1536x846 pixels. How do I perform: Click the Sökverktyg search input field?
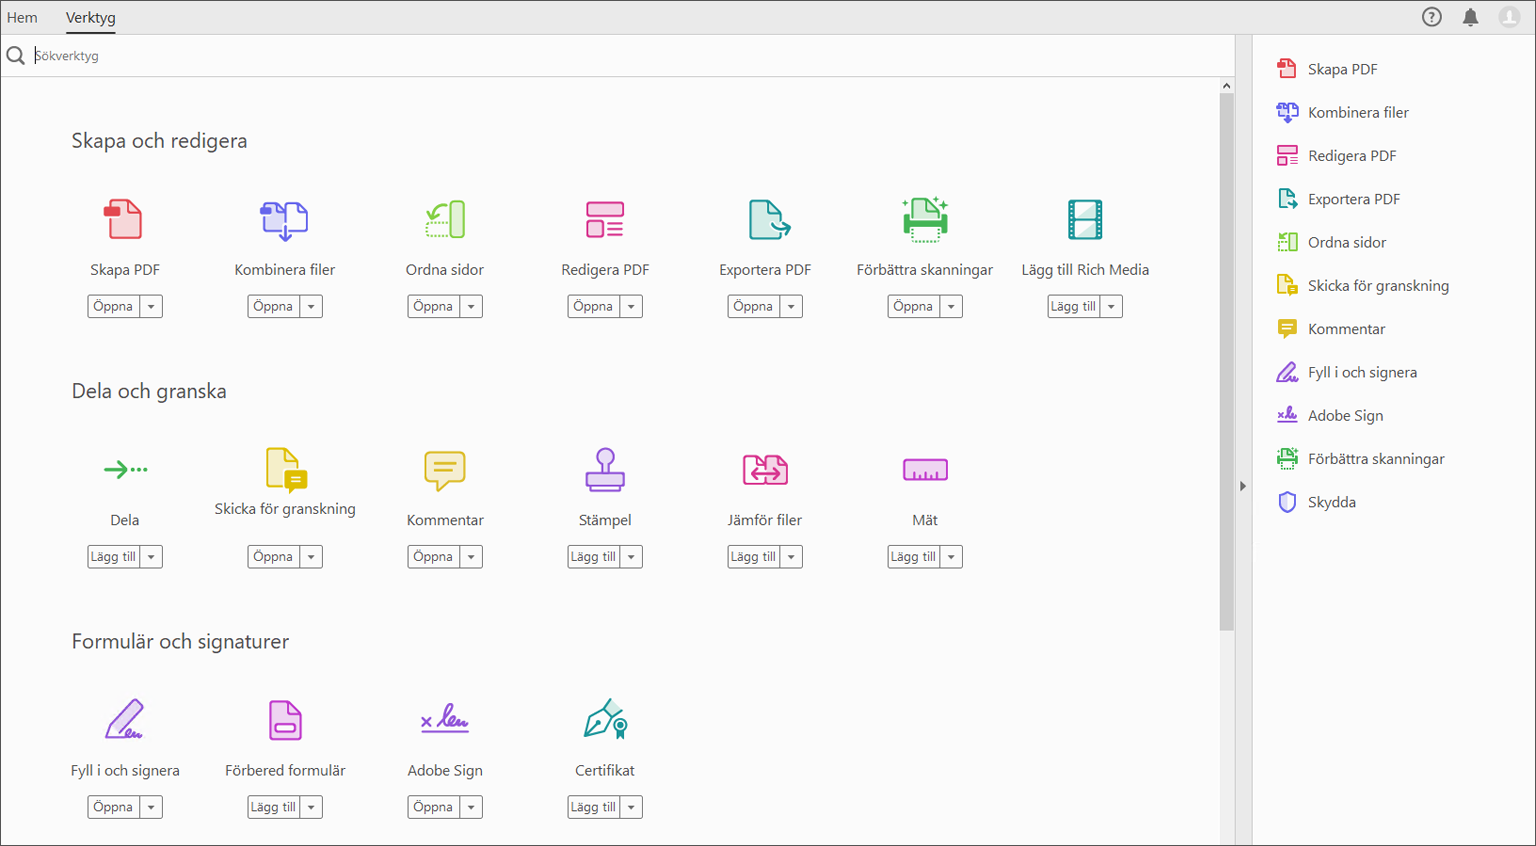(630, 56)
